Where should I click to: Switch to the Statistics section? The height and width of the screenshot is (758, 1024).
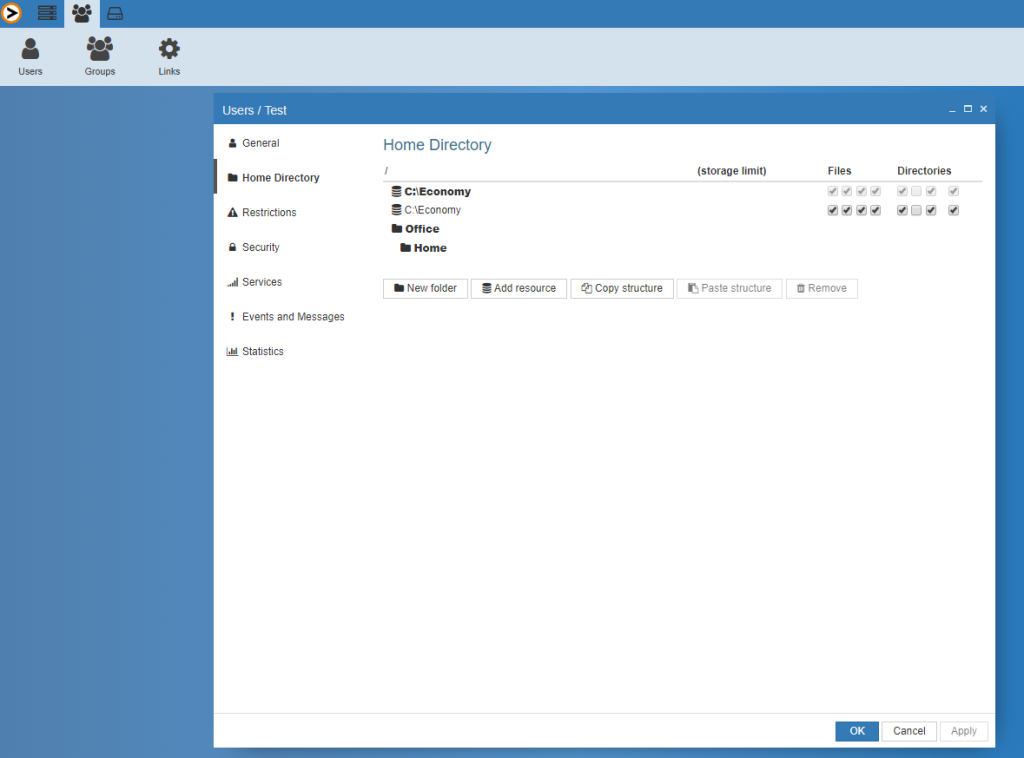pos(262,351)
